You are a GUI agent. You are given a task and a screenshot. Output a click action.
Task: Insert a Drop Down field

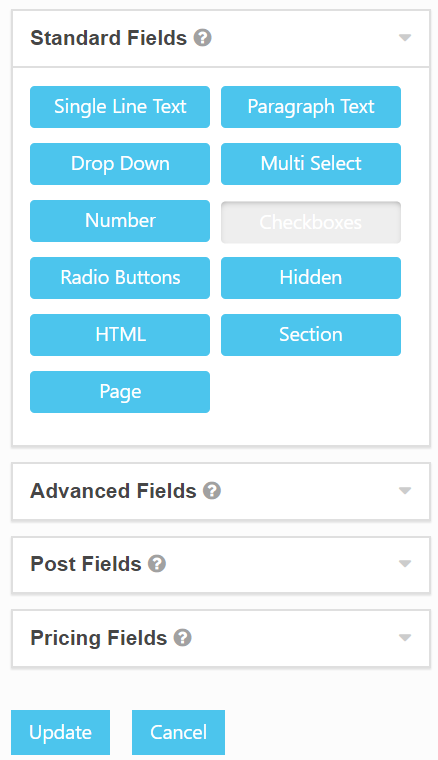120,164
